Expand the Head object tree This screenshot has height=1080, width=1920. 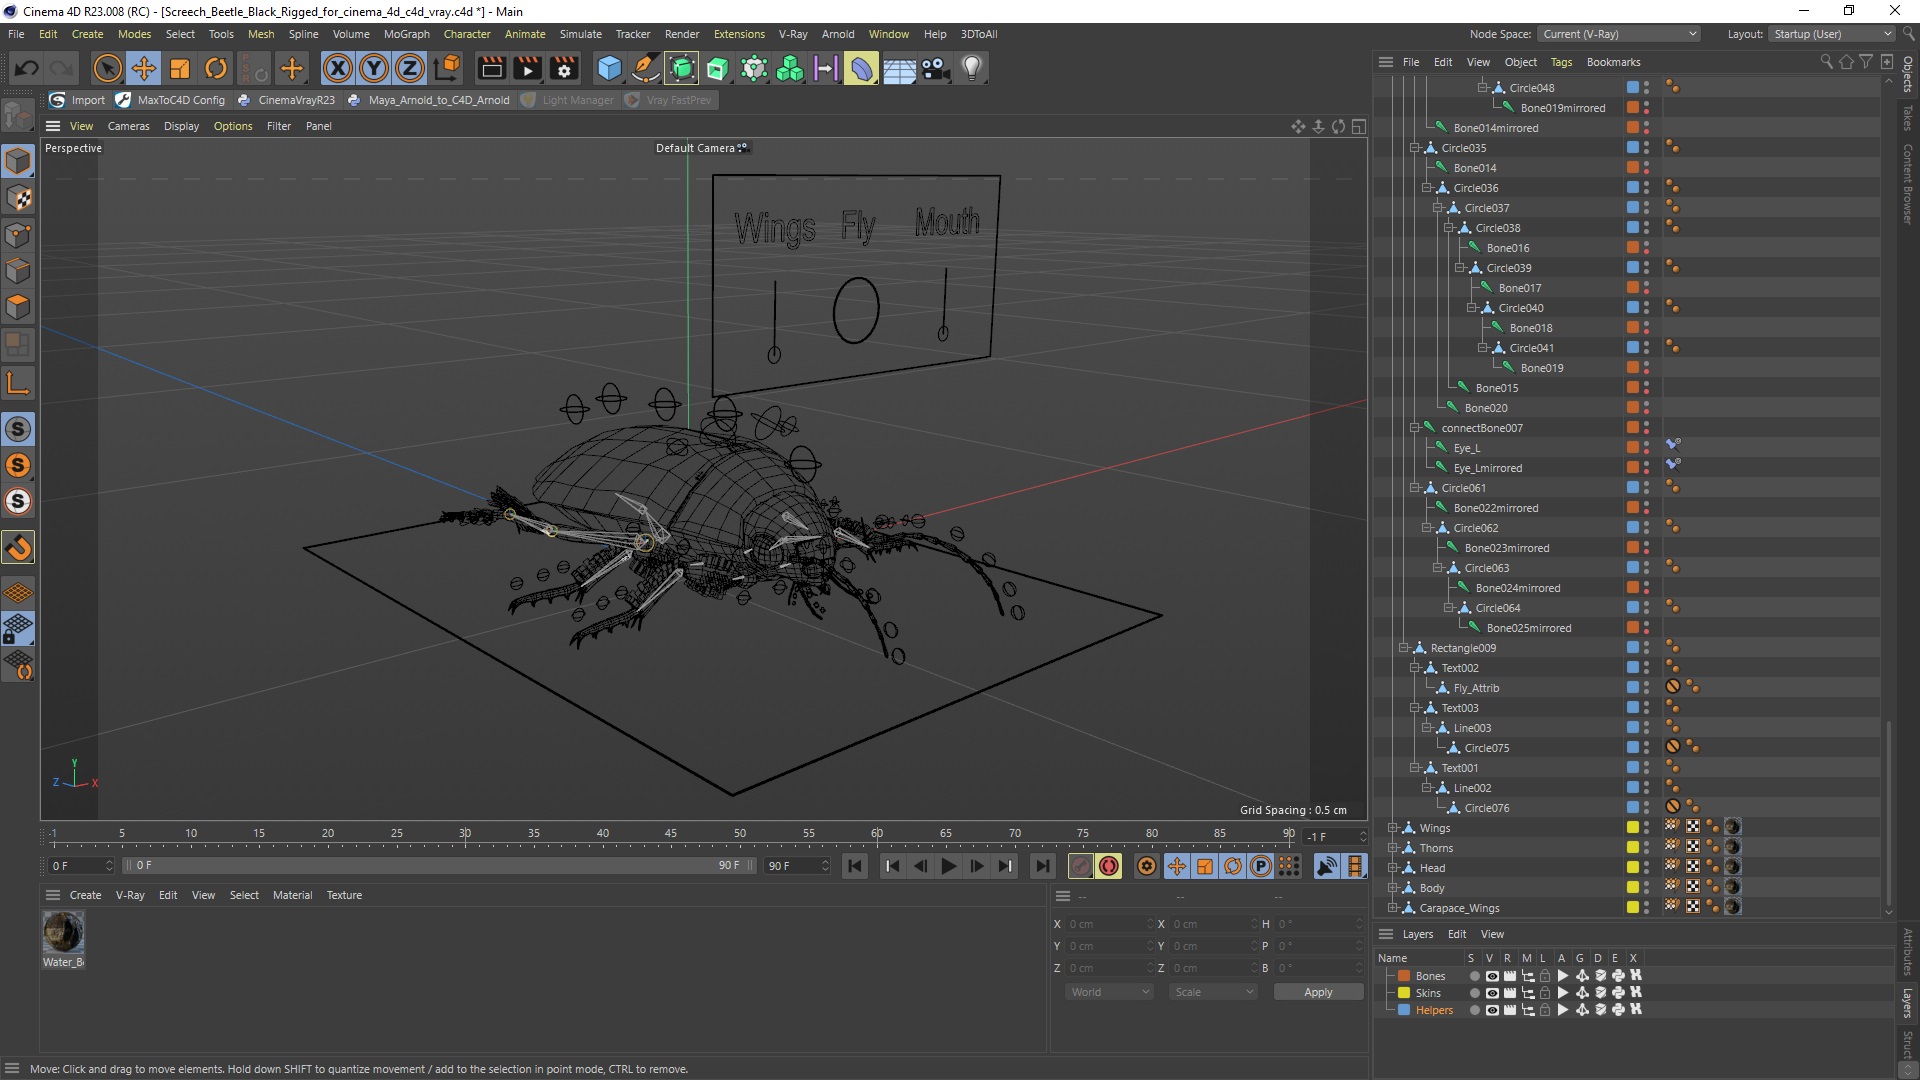[x=1393, y=868]
